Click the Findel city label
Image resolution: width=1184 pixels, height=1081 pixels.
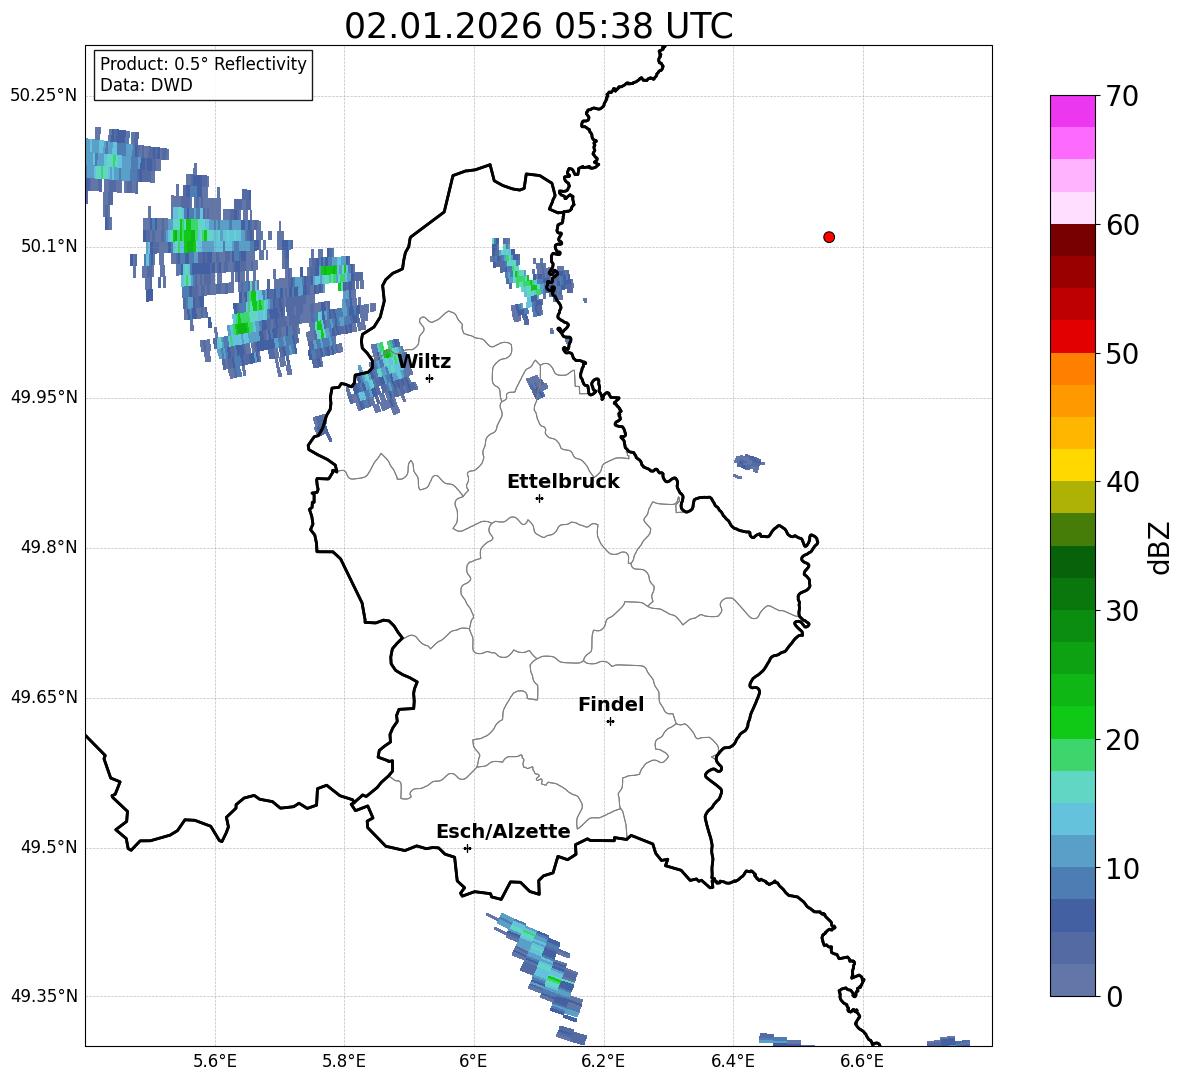(x=611, y=704)
